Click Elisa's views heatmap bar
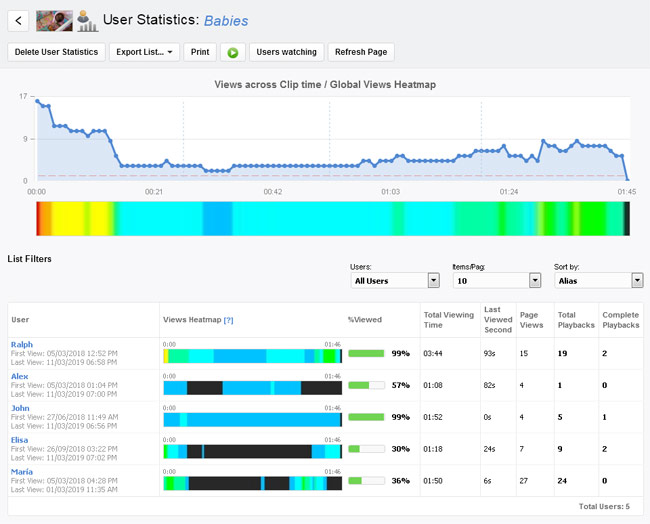 click(253, 451)
